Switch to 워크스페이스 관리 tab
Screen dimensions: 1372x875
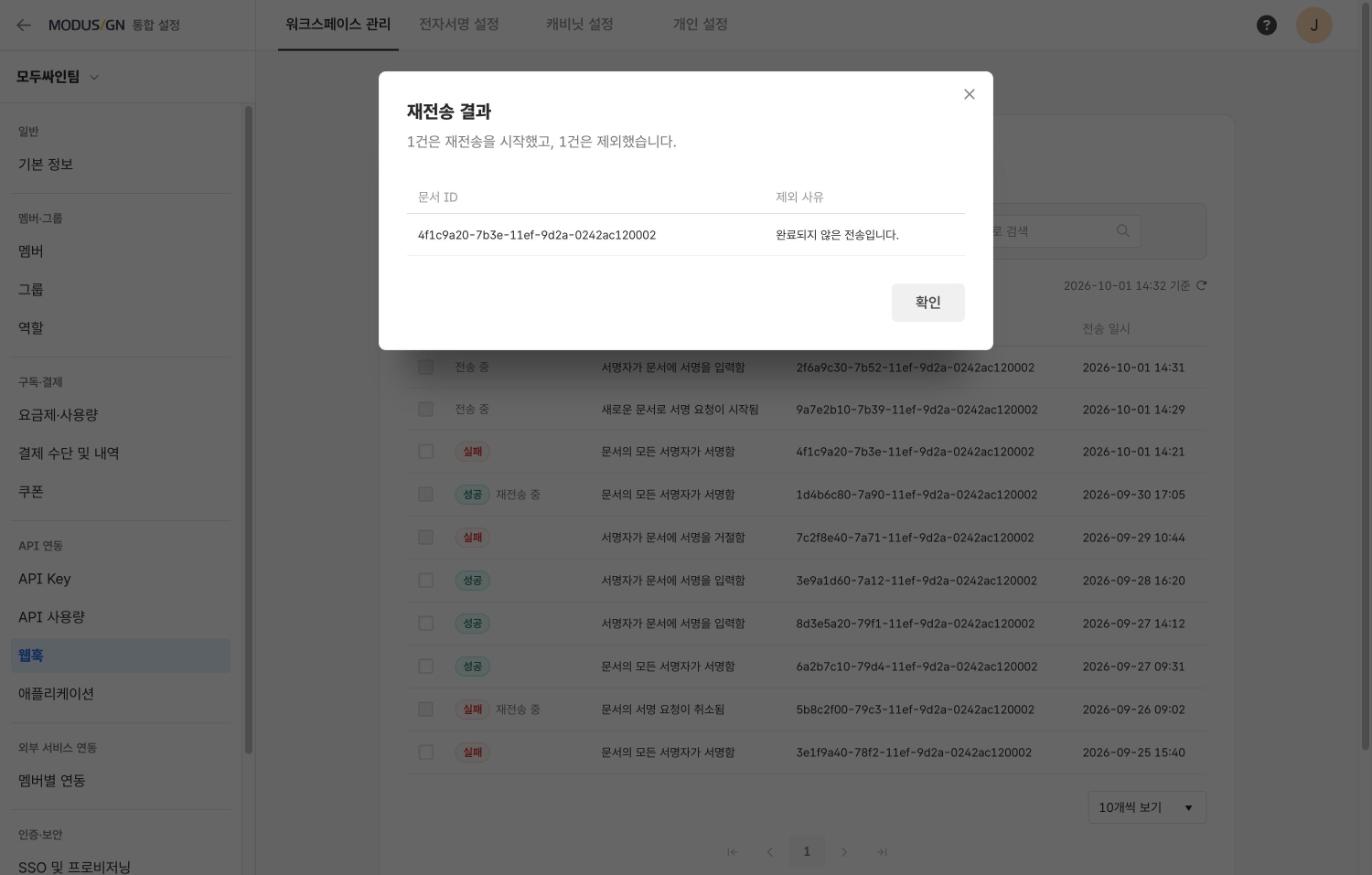point(338,24)
